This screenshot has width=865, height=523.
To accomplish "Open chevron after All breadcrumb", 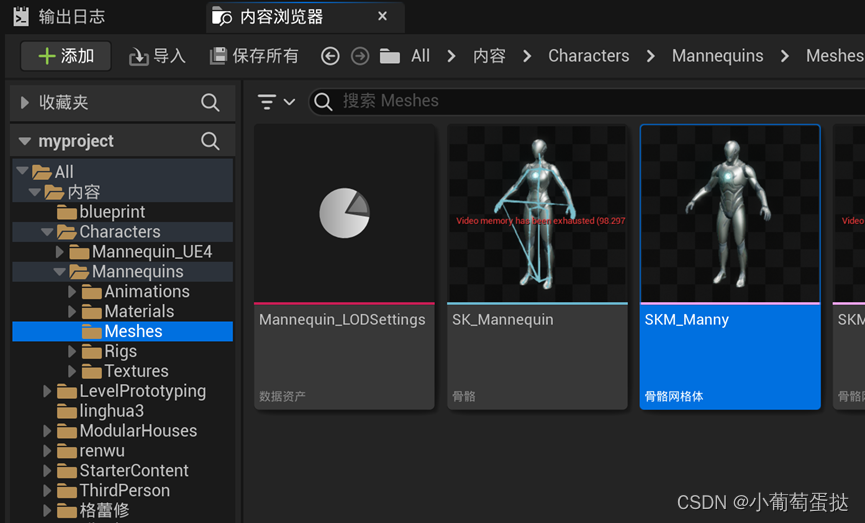I will point(451,56).
